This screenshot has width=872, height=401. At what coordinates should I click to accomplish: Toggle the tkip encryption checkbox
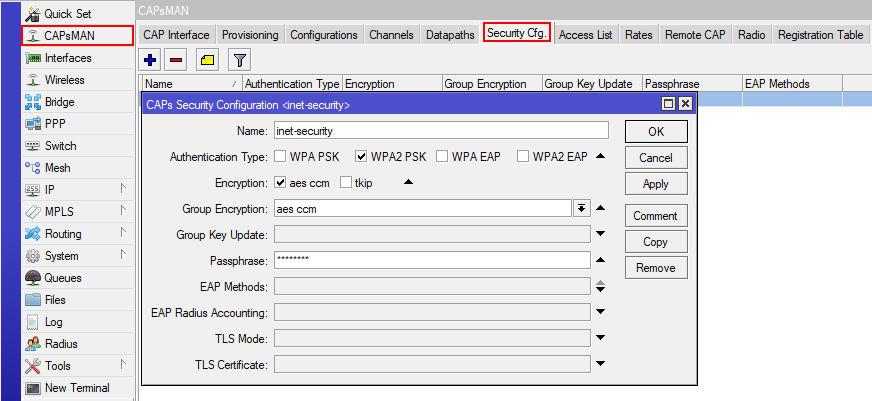click(346, 183)
